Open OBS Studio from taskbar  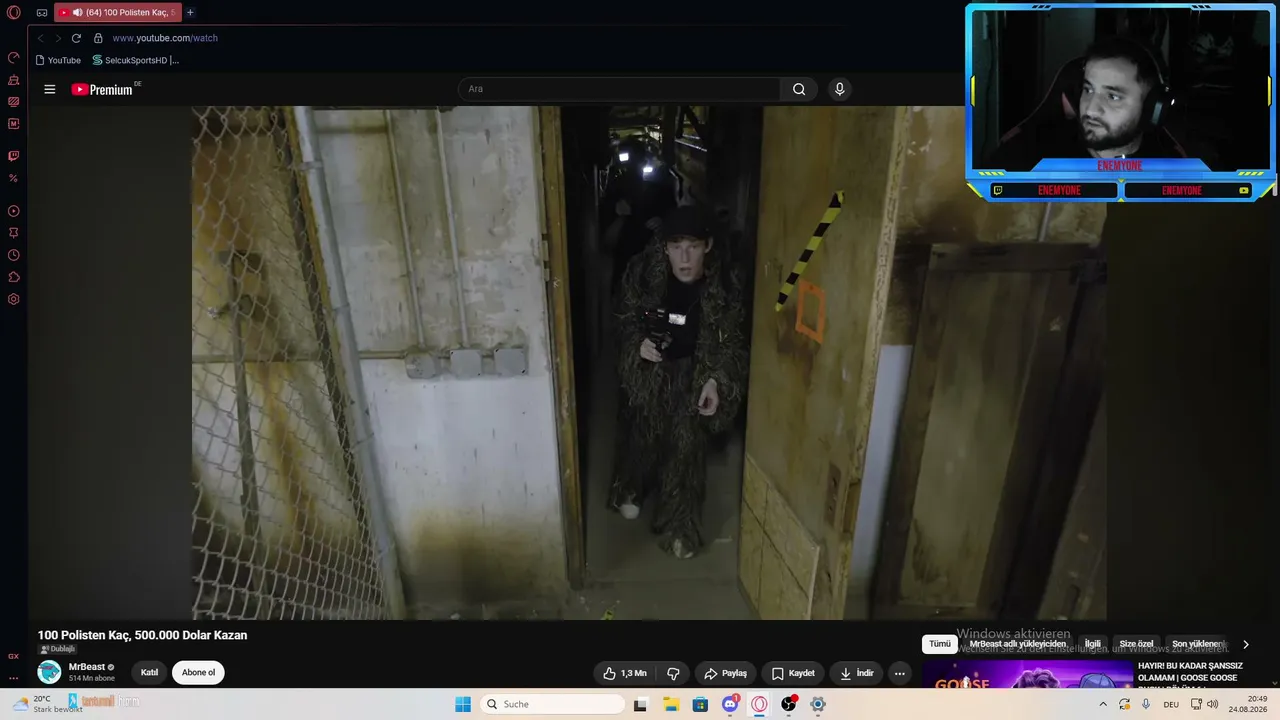pyautogui.click(x=789, y=704)
